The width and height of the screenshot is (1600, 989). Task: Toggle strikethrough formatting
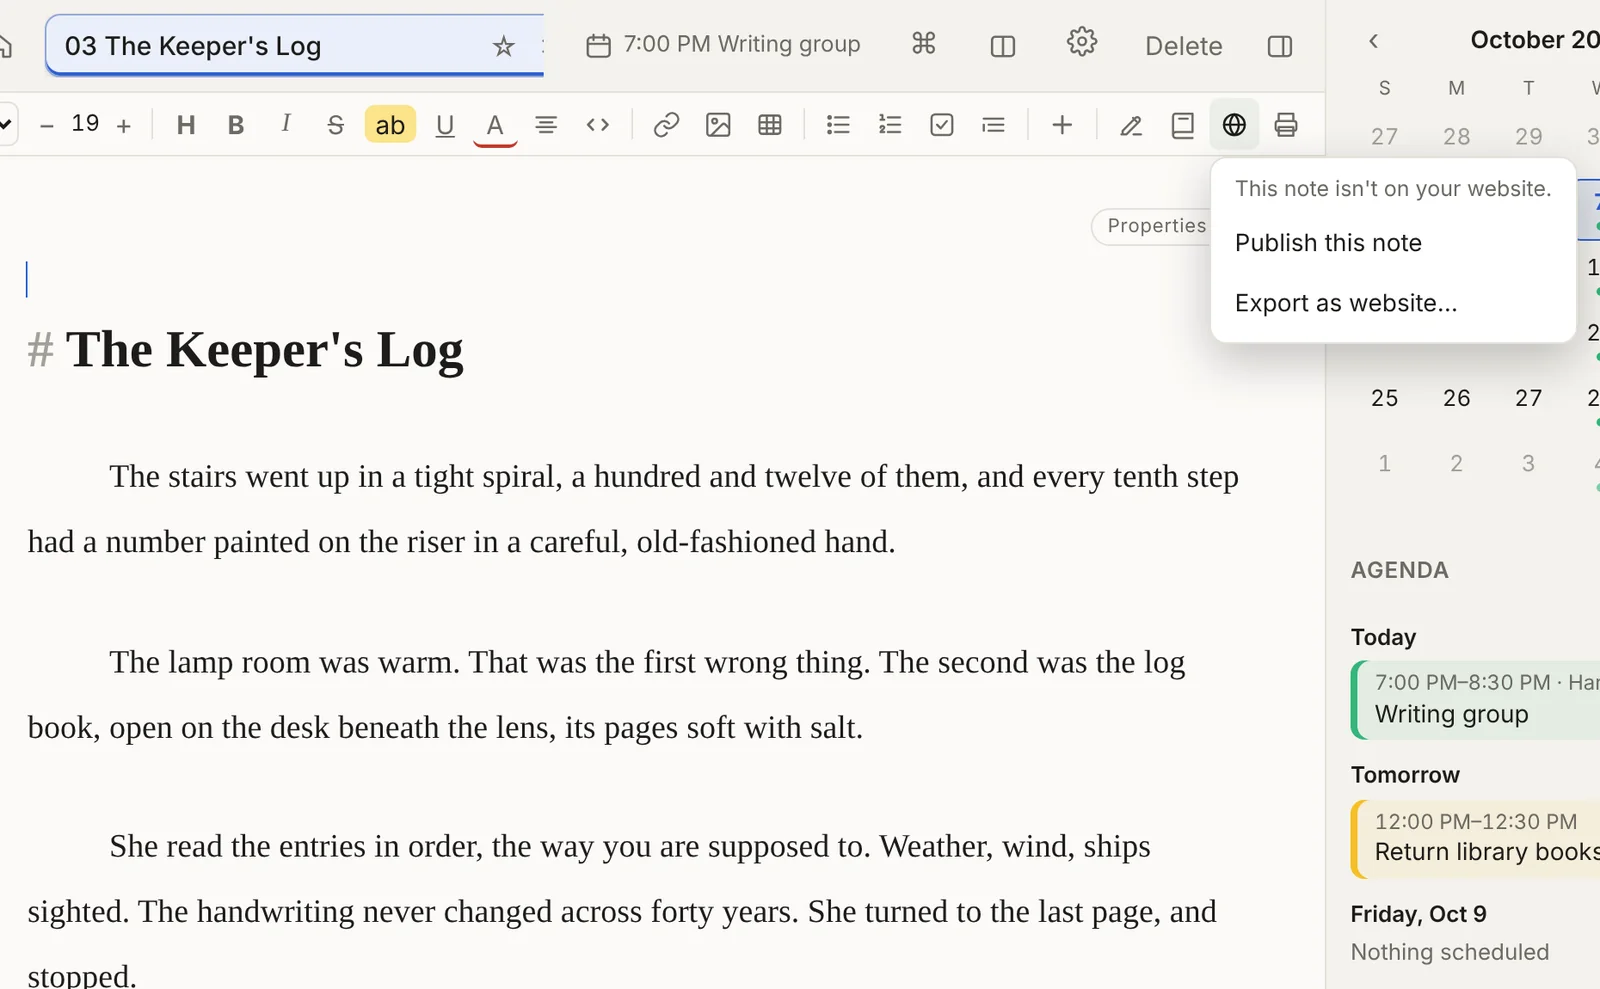(x=336, y=125)
